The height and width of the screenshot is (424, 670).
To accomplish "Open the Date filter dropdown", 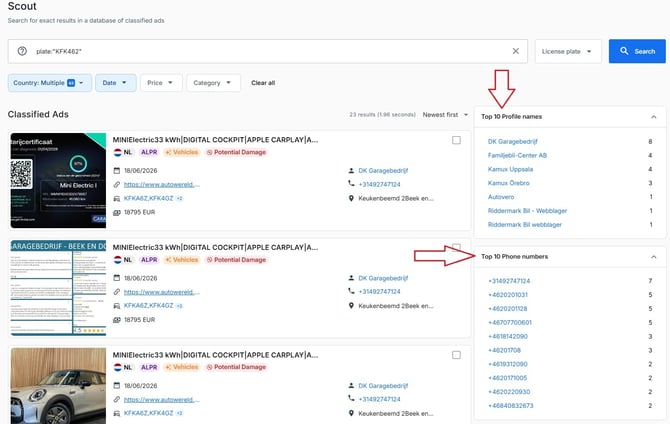I will pyautogui.click(x=115, y=83).
